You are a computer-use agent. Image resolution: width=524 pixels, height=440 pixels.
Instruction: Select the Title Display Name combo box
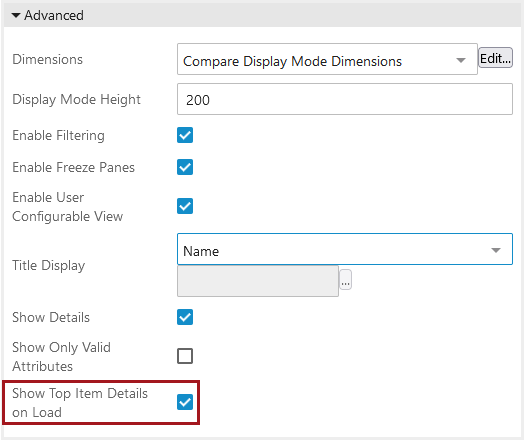tap(345, 249)
